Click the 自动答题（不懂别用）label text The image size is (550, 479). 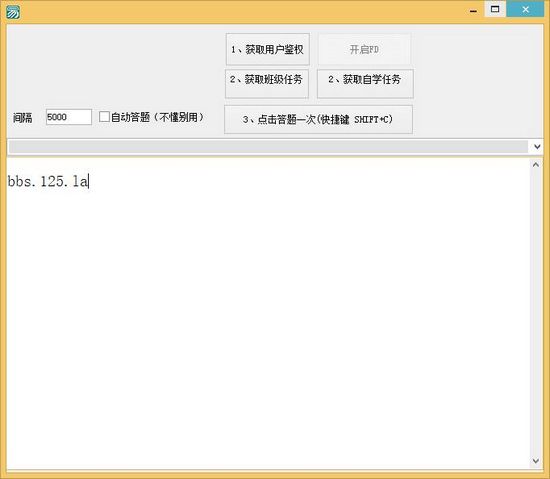pos(157,117)
